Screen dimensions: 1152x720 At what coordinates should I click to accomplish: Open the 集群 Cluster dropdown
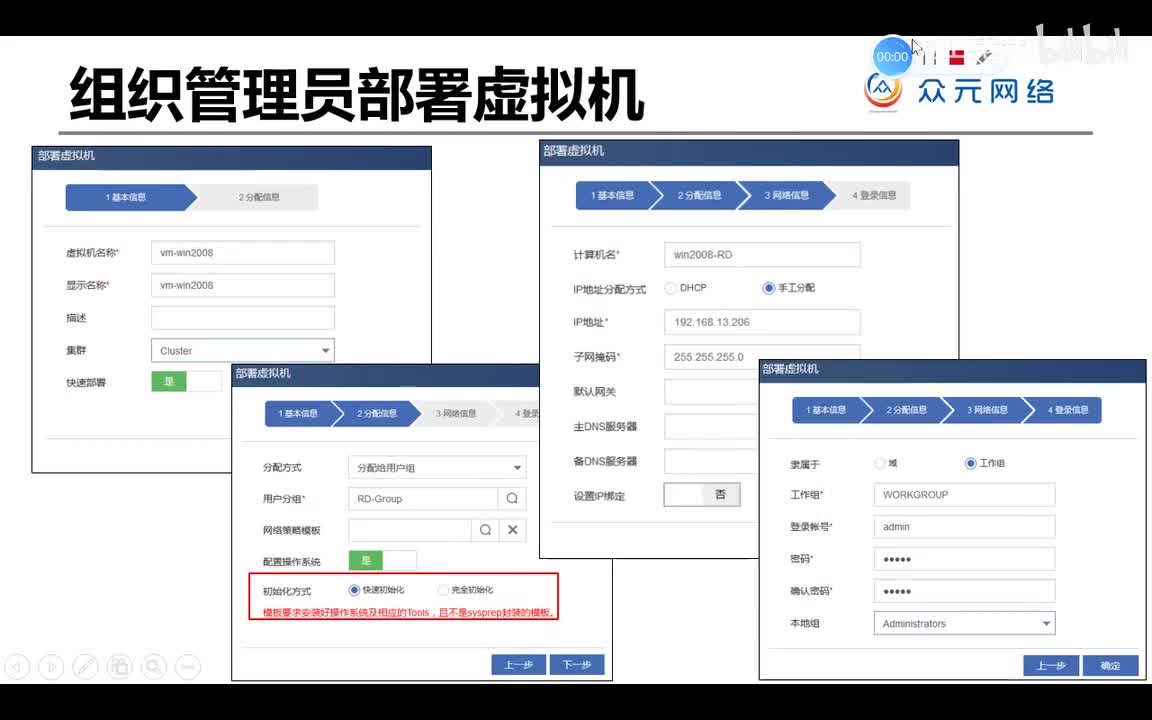pyautogui.click(x=242, y=350)
